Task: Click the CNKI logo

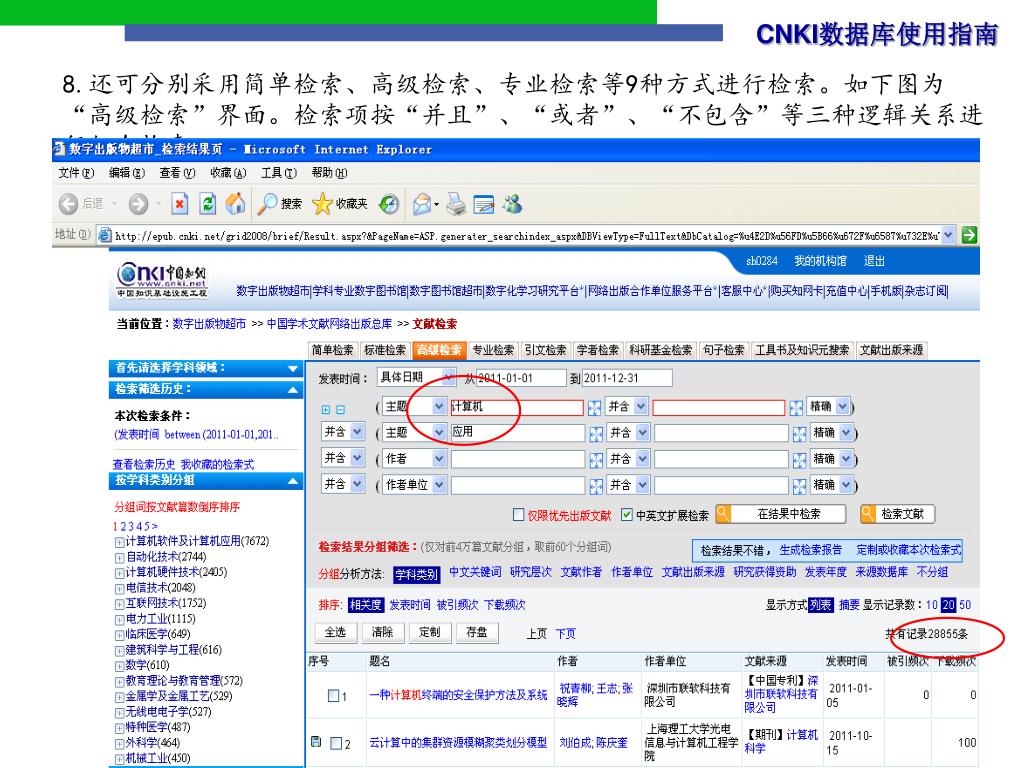Action: 162,281
